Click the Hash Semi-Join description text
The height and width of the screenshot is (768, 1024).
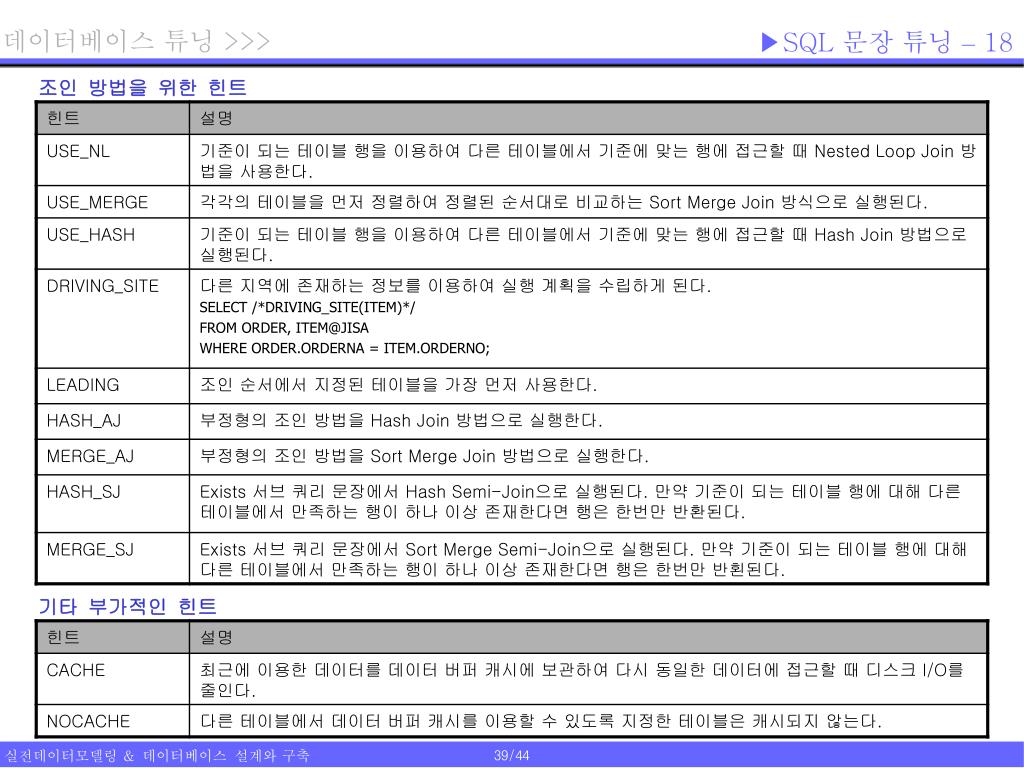pyautogui.click(x=581, y=501)
